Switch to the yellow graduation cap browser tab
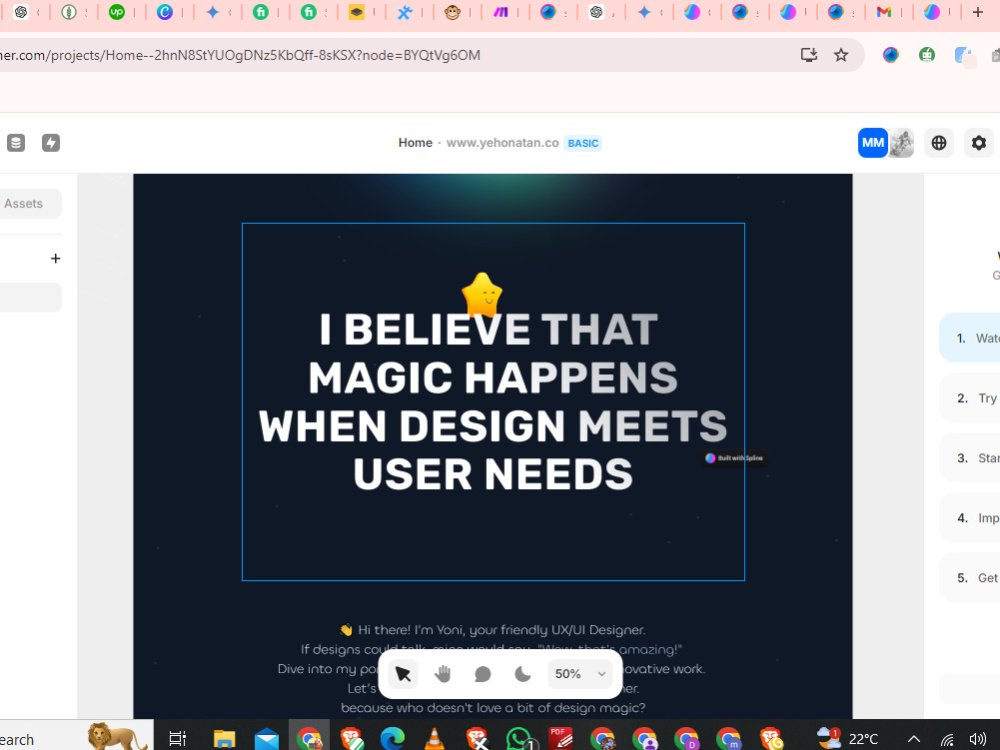The image size is (1000, 750). click(357, 12)
